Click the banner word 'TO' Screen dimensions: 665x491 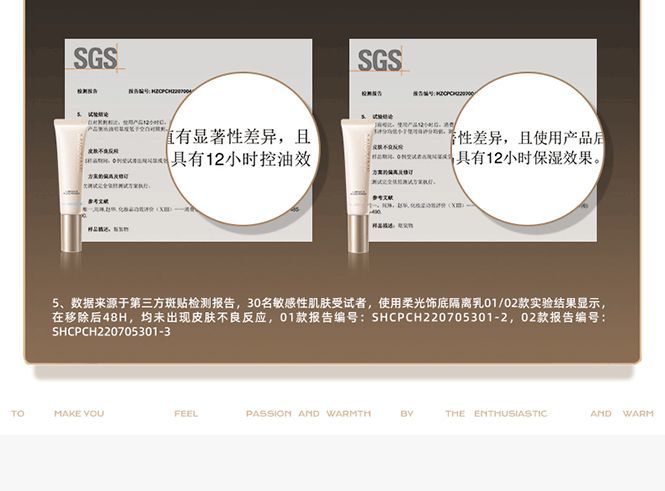[18, 413]
